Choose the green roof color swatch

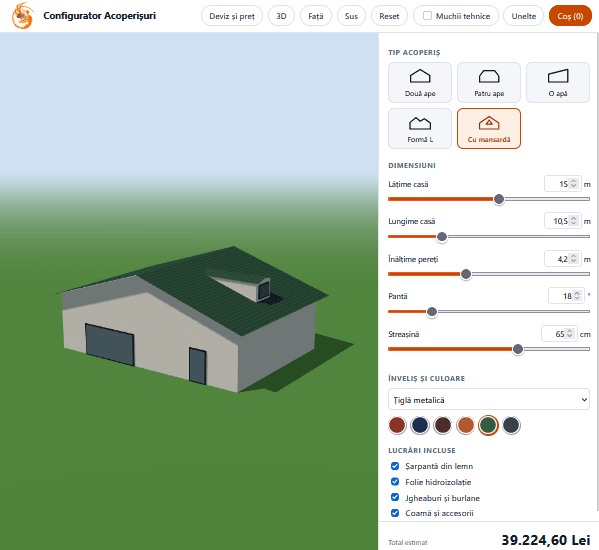(x=488, y=425)
